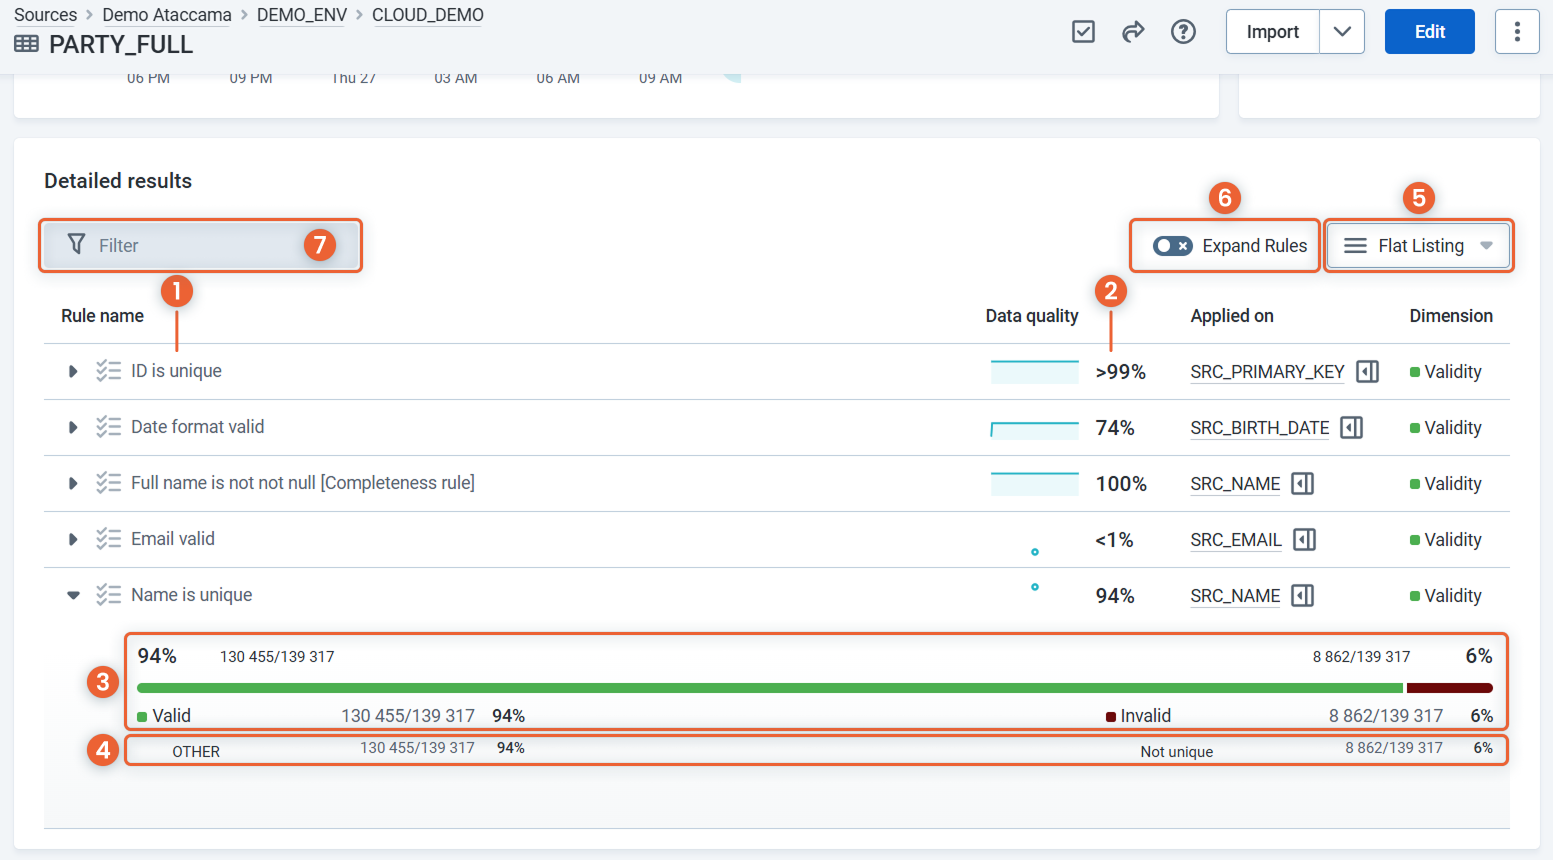This screenshot has height=860, width=1553.
Task: Navigate to DEMO_ENV in breadcrumb
Action: pyautogui.click(x=301, y=15)
